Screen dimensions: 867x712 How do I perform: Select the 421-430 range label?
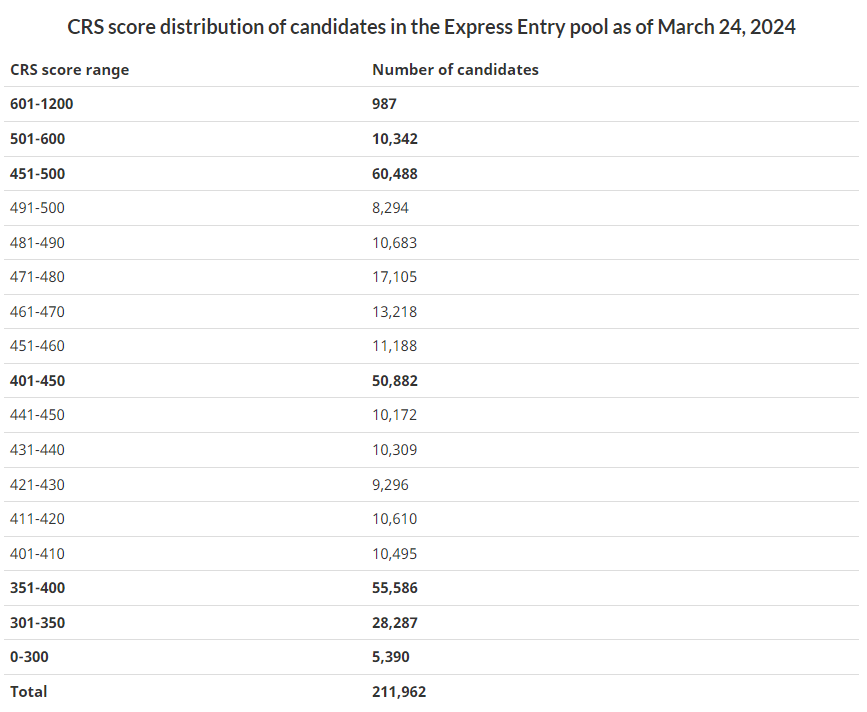37,485
